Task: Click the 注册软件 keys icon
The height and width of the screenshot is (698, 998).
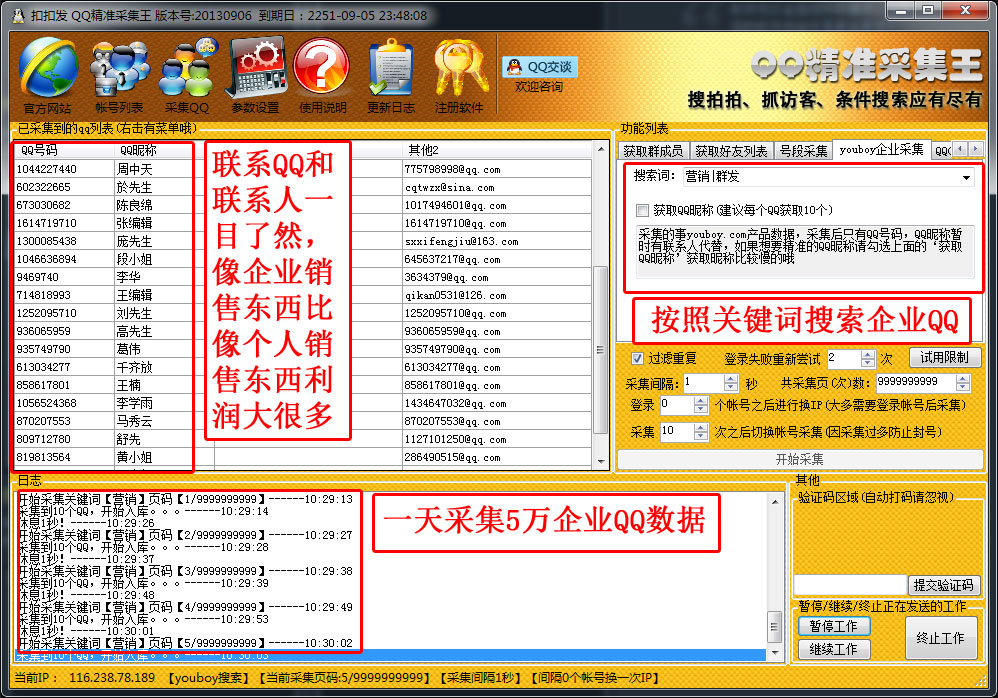Action: tap(459, 75)
